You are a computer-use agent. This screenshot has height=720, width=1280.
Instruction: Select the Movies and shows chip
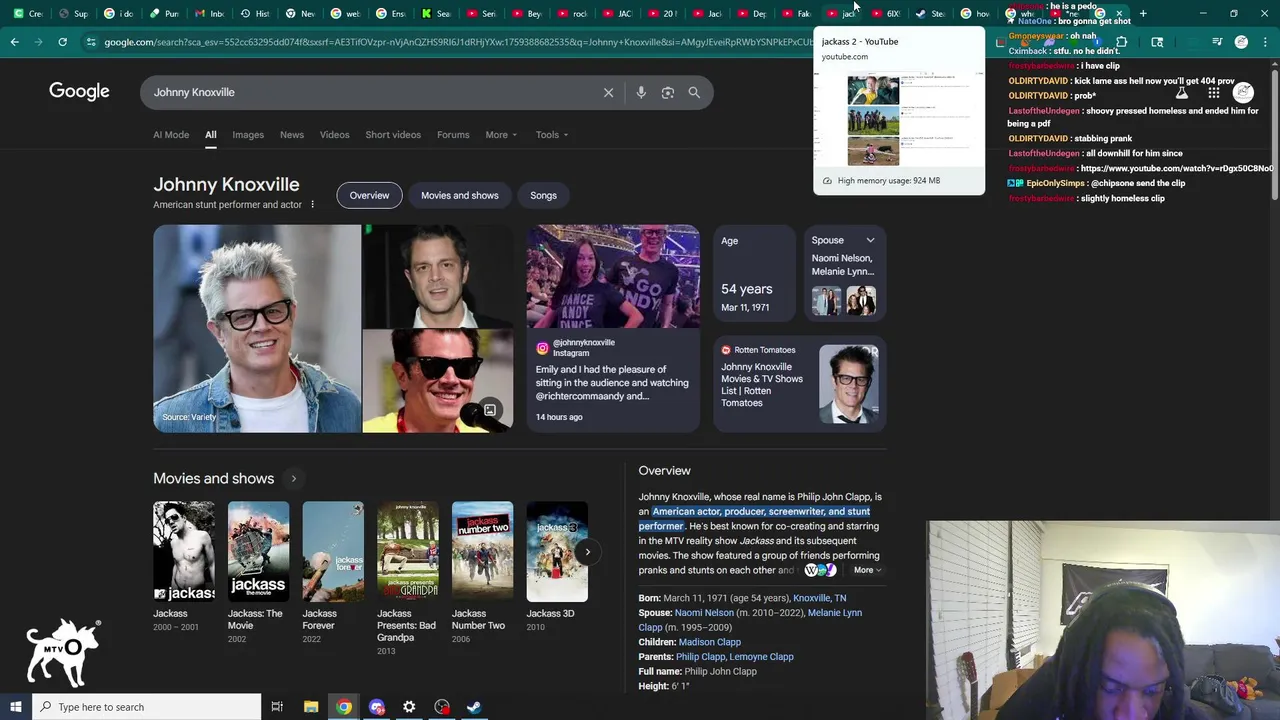460,195
